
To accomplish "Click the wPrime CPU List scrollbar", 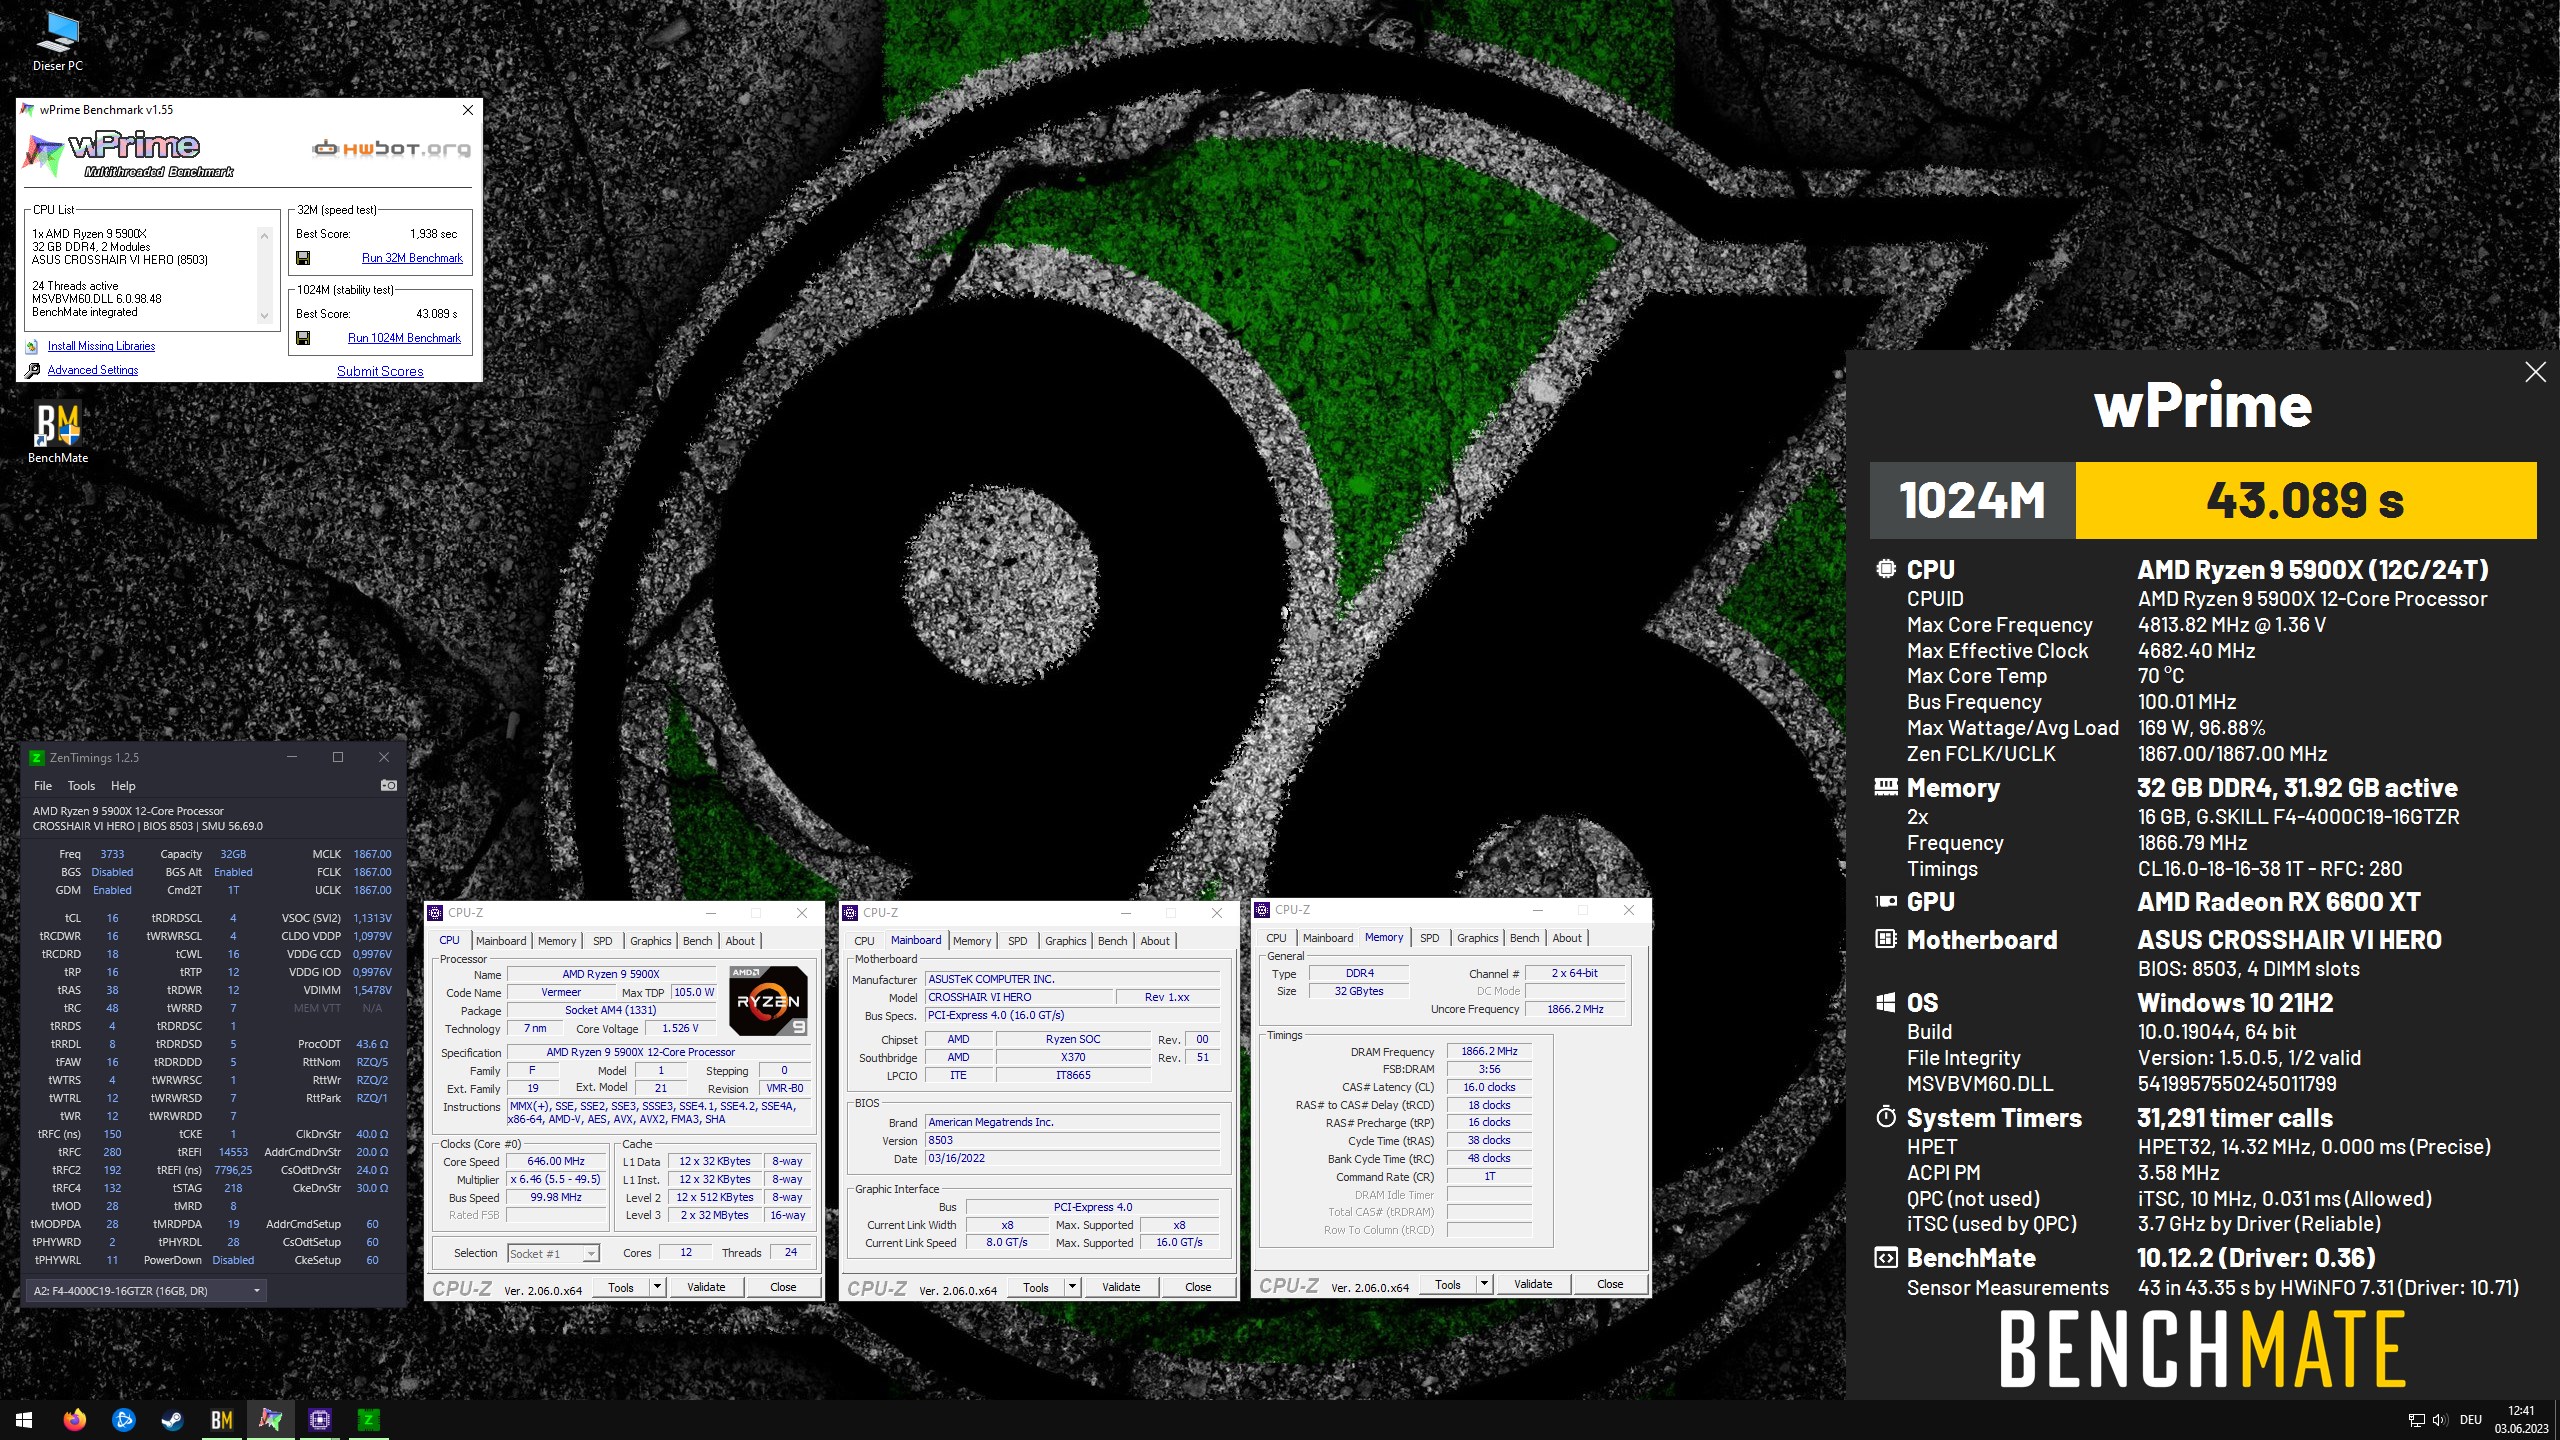I will [264, 275].
